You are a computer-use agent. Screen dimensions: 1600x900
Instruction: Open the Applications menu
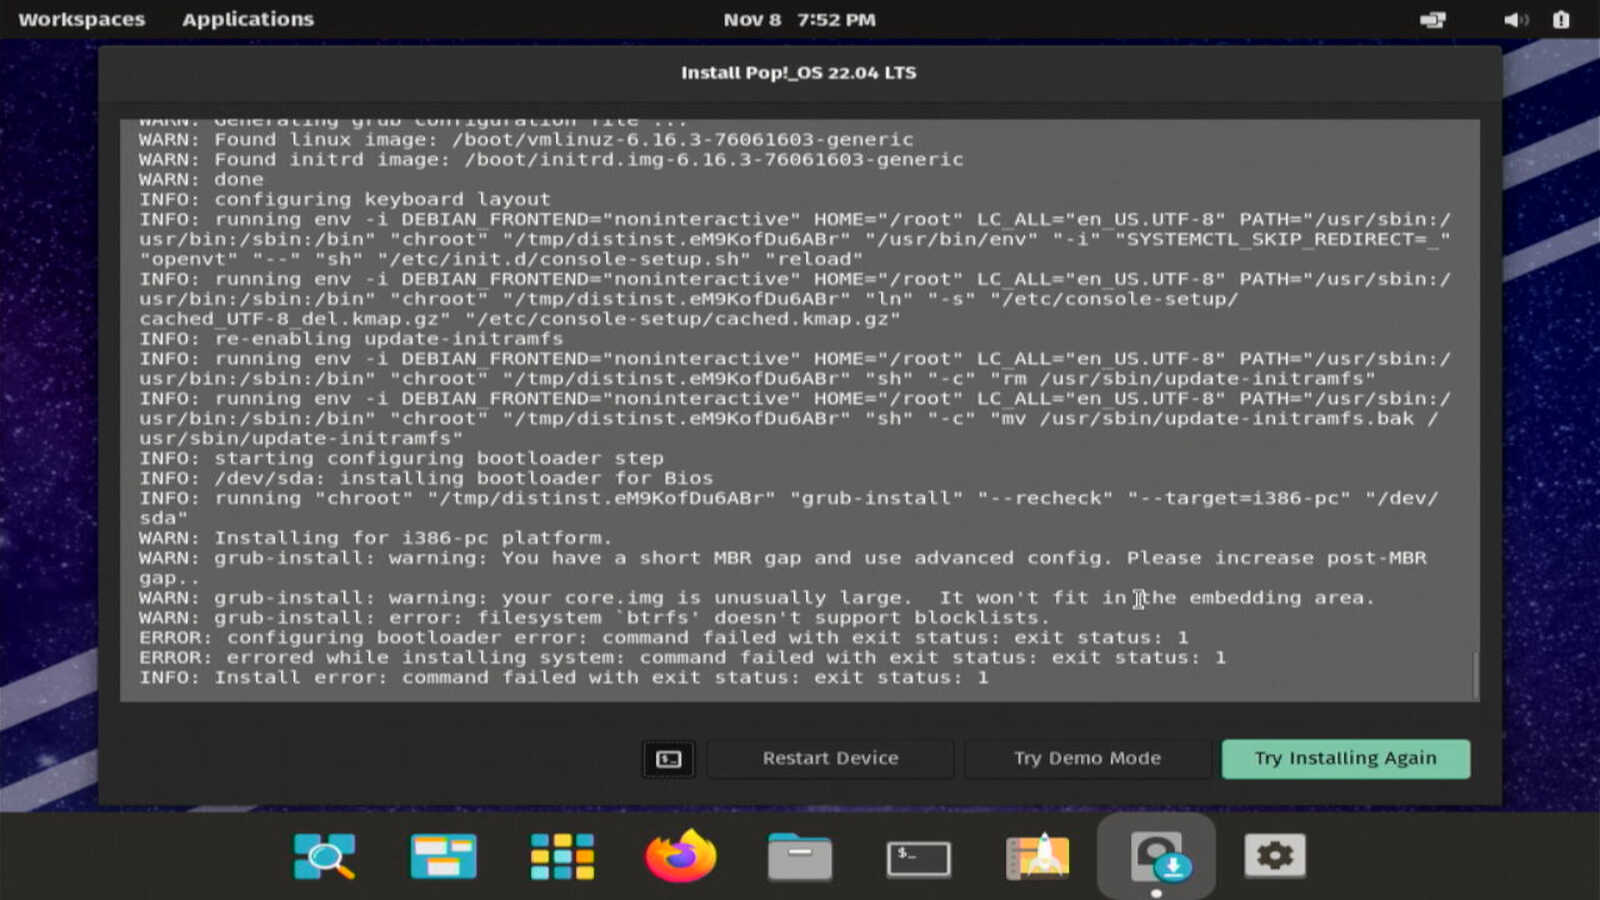click(x=248, y=19)
